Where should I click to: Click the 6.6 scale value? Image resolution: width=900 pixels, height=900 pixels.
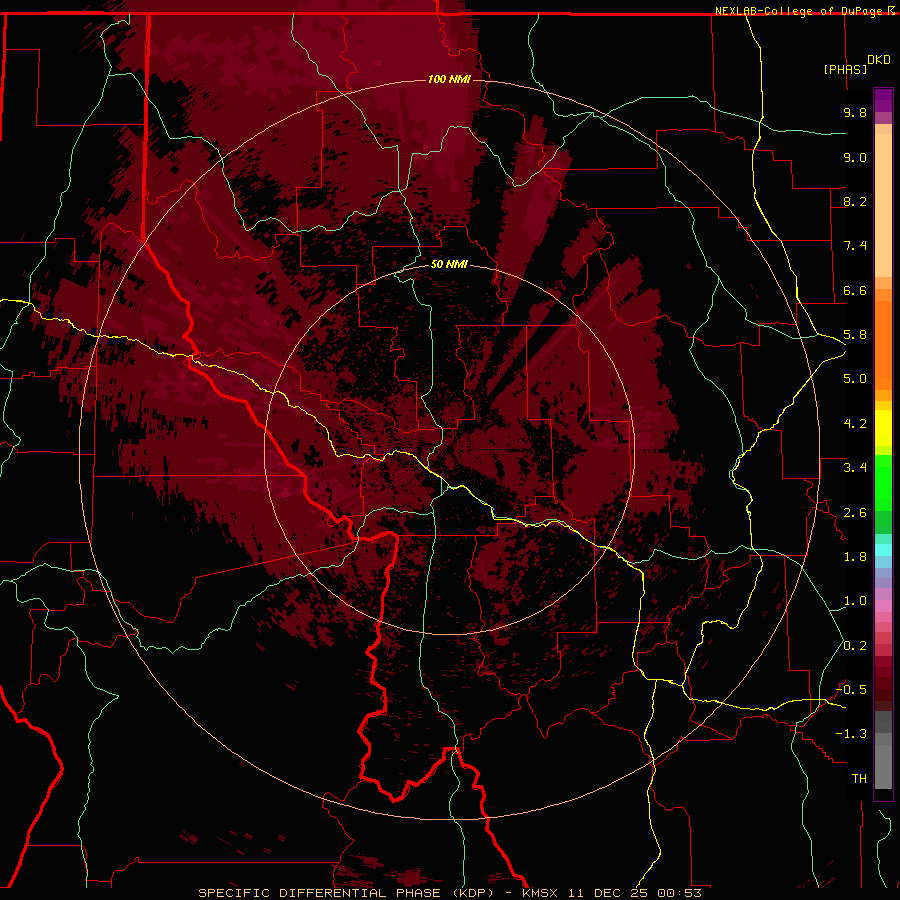pyautogui.click(x=855, y=290)
